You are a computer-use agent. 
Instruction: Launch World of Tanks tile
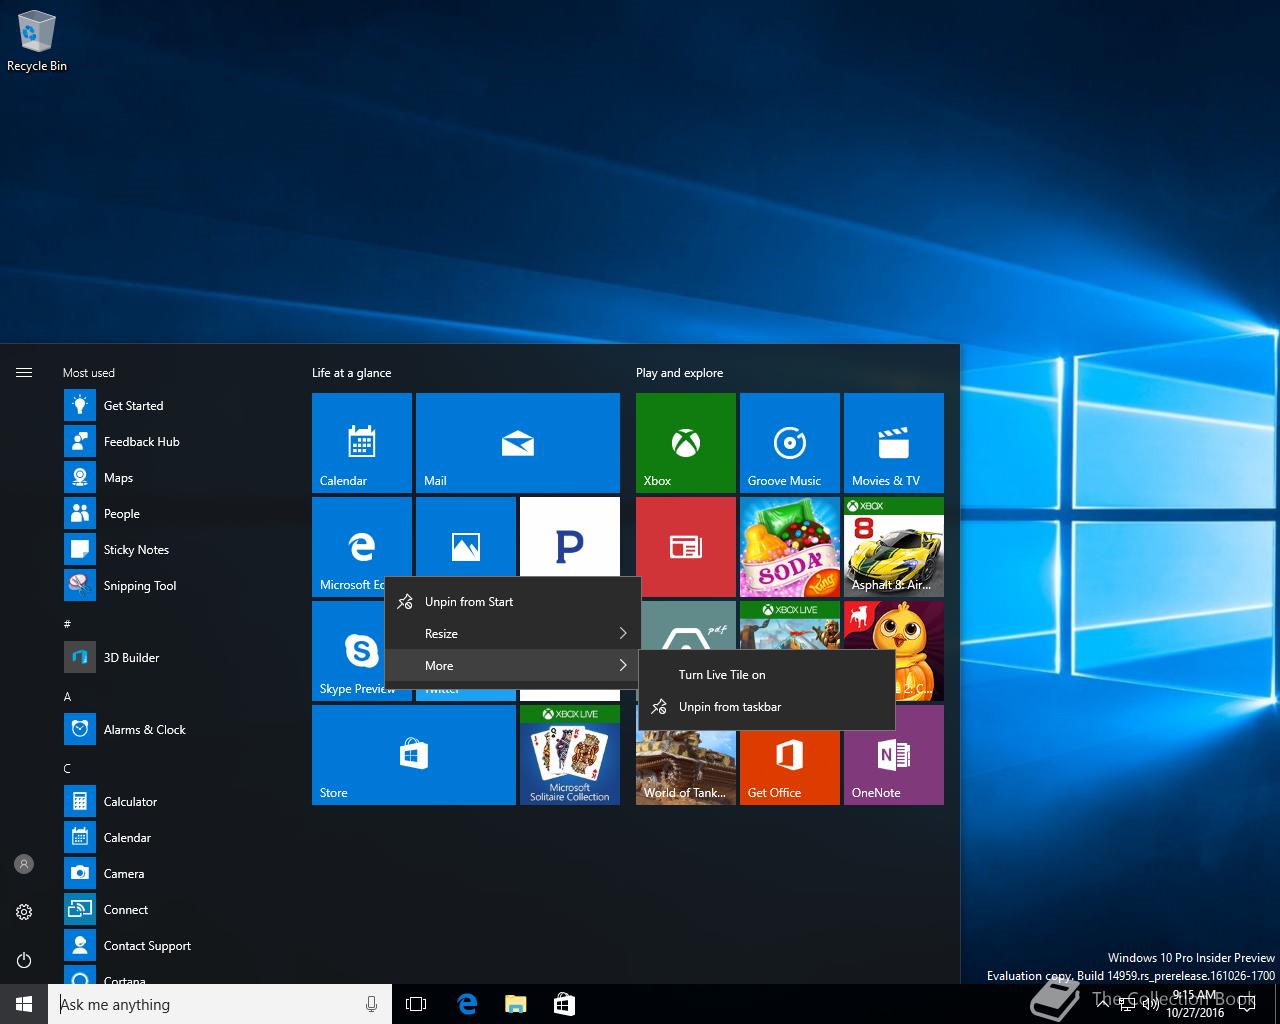coord(686,766)
